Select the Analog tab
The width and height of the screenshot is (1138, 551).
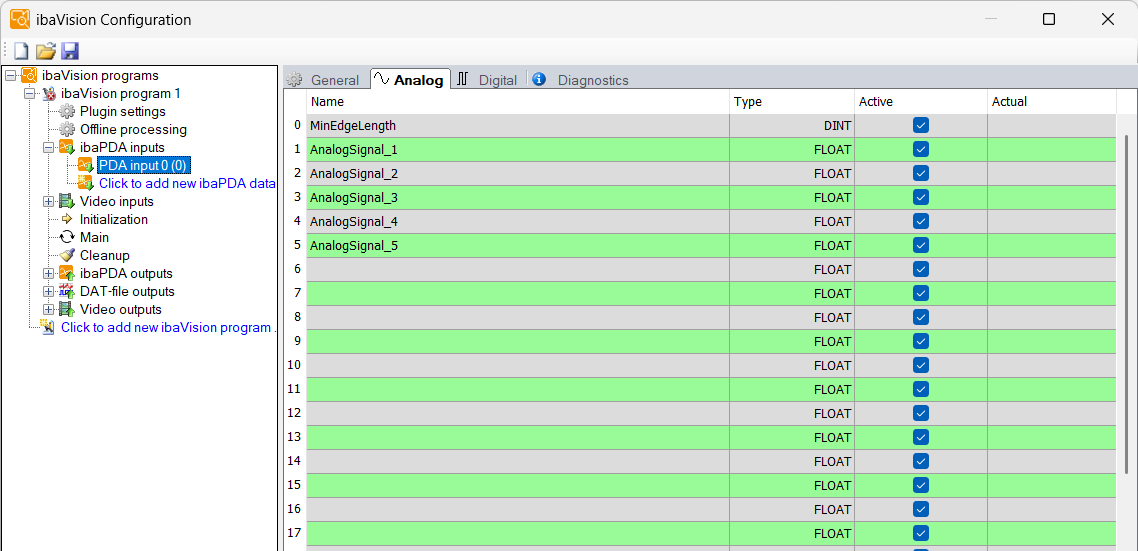click(x=411, y=79)
